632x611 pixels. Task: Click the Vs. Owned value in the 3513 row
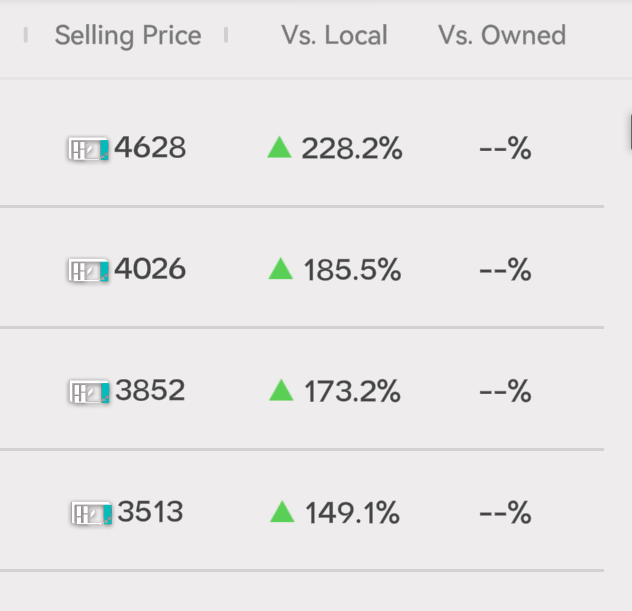tap(505, 514)
